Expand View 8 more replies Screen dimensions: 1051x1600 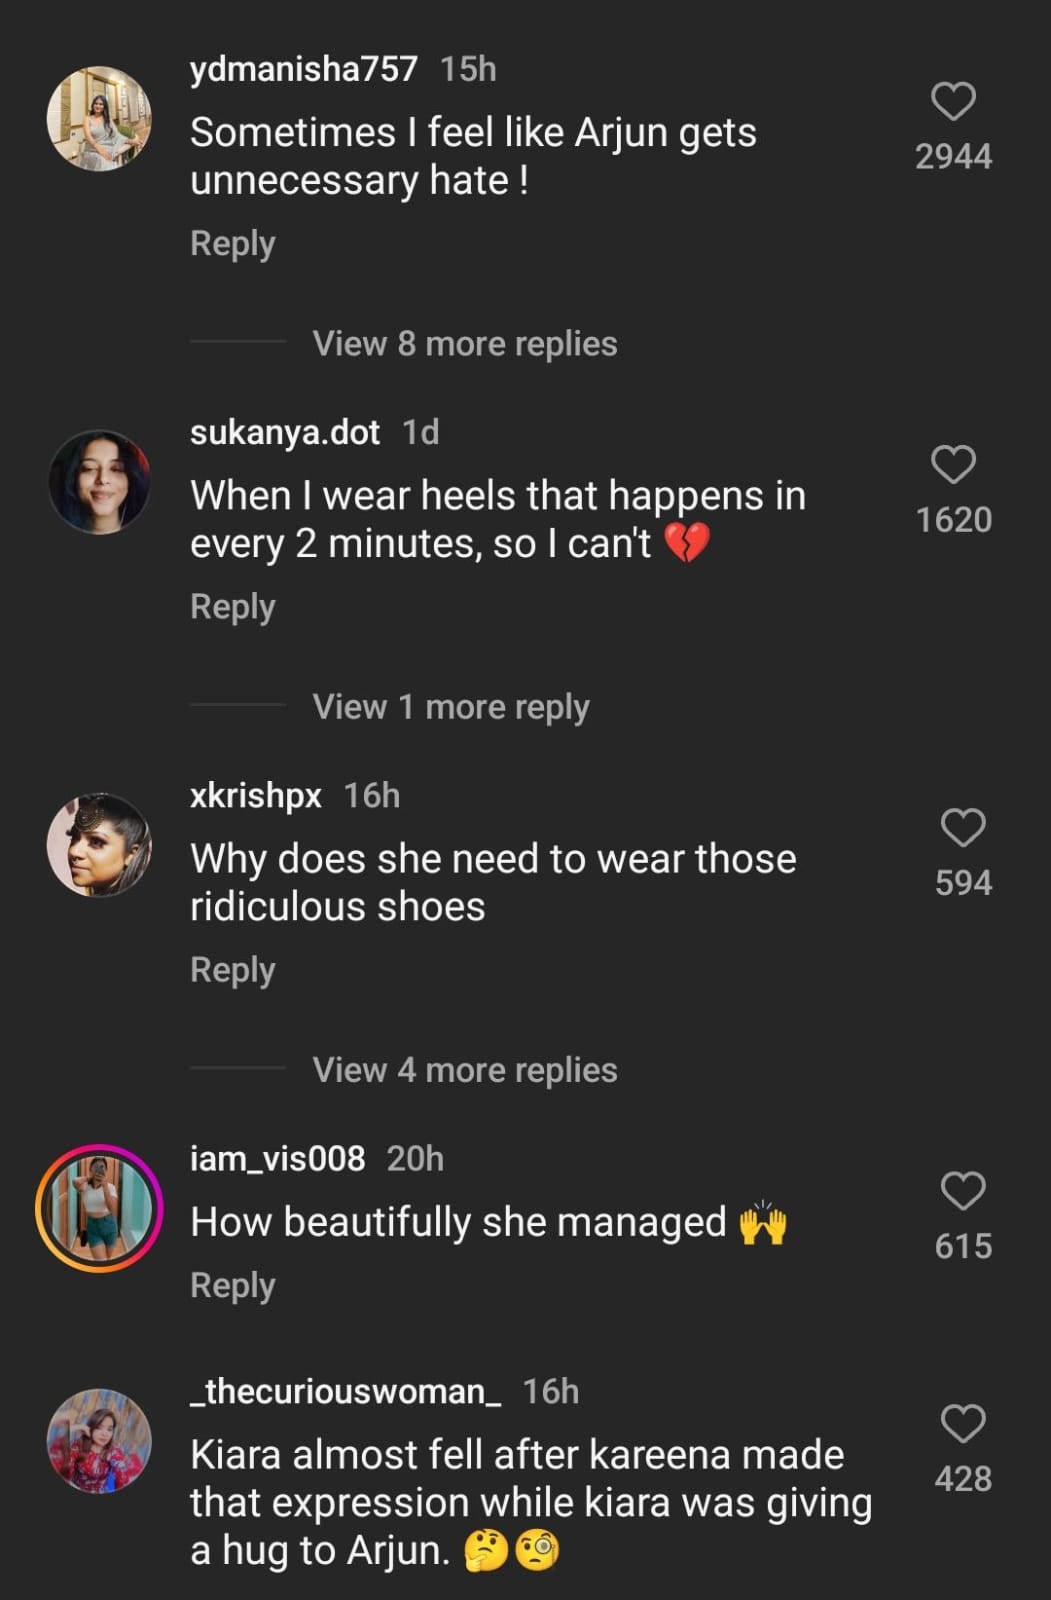[x=464, y=344]
